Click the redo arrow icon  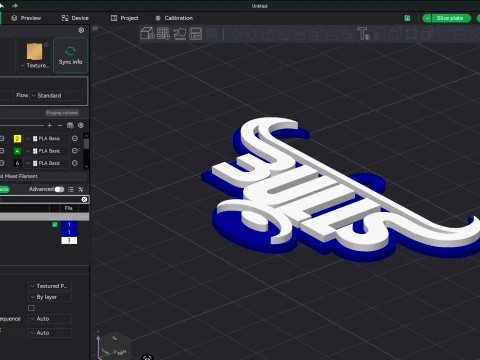point(15,6)
